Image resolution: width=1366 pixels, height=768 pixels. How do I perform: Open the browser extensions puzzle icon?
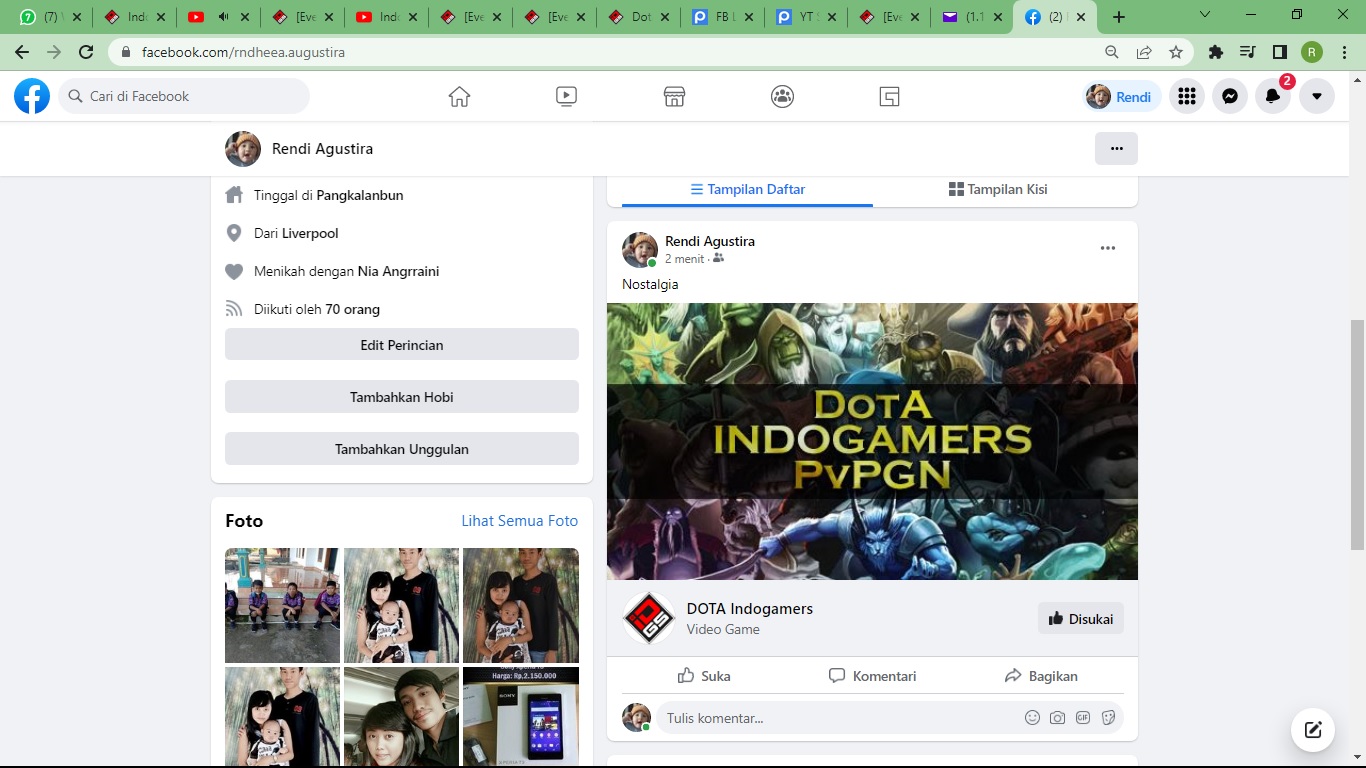1216,52
